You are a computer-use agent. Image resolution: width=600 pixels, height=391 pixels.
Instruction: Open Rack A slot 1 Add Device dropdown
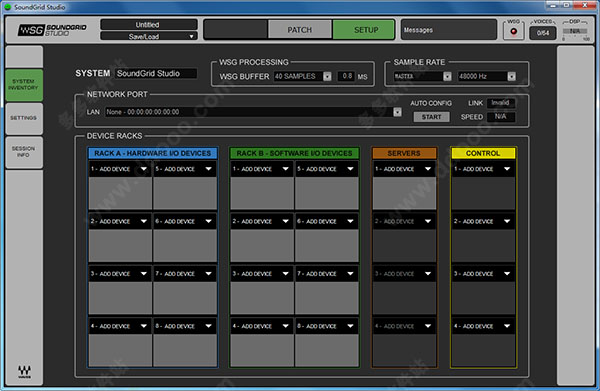(119, 169)
